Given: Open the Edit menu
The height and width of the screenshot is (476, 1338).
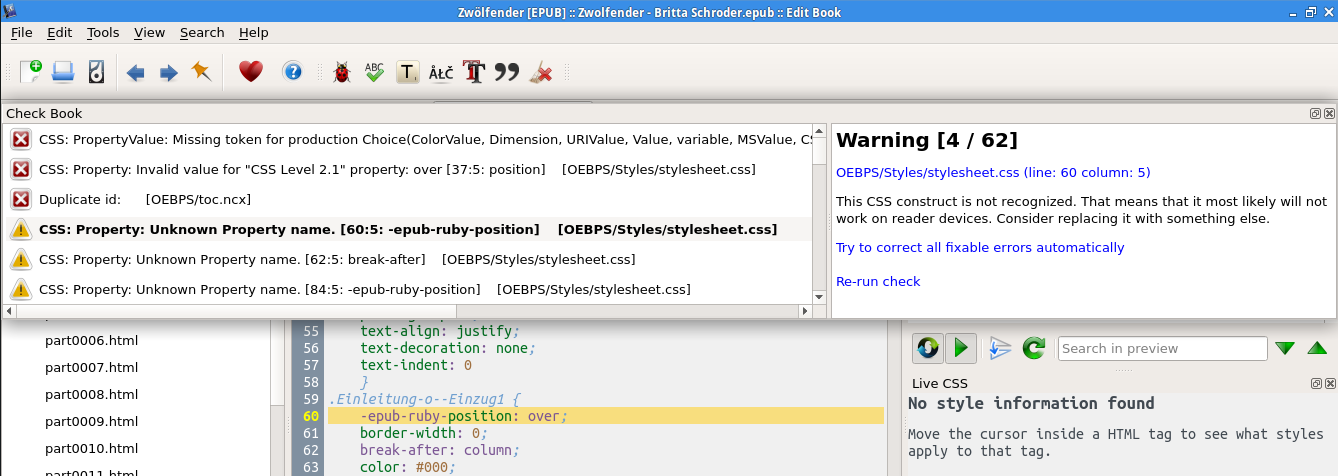Looking at the screenshot, I should click(x=60, y=32).
